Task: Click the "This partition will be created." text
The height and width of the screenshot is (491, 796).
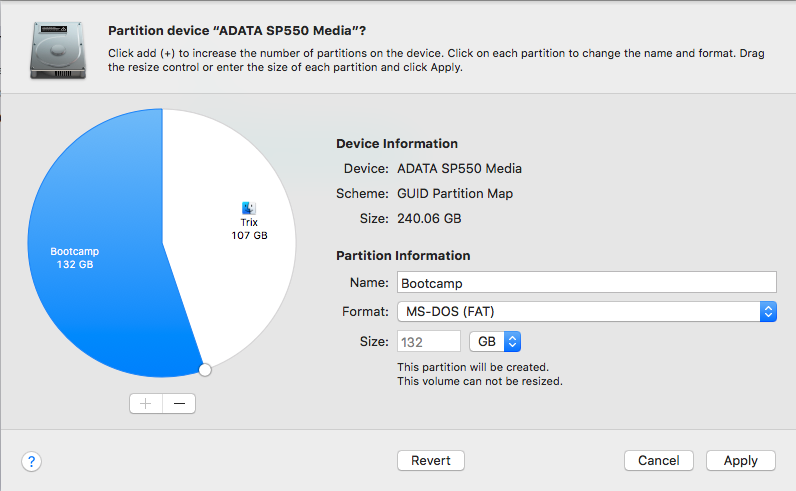Action: coord(473,367)
